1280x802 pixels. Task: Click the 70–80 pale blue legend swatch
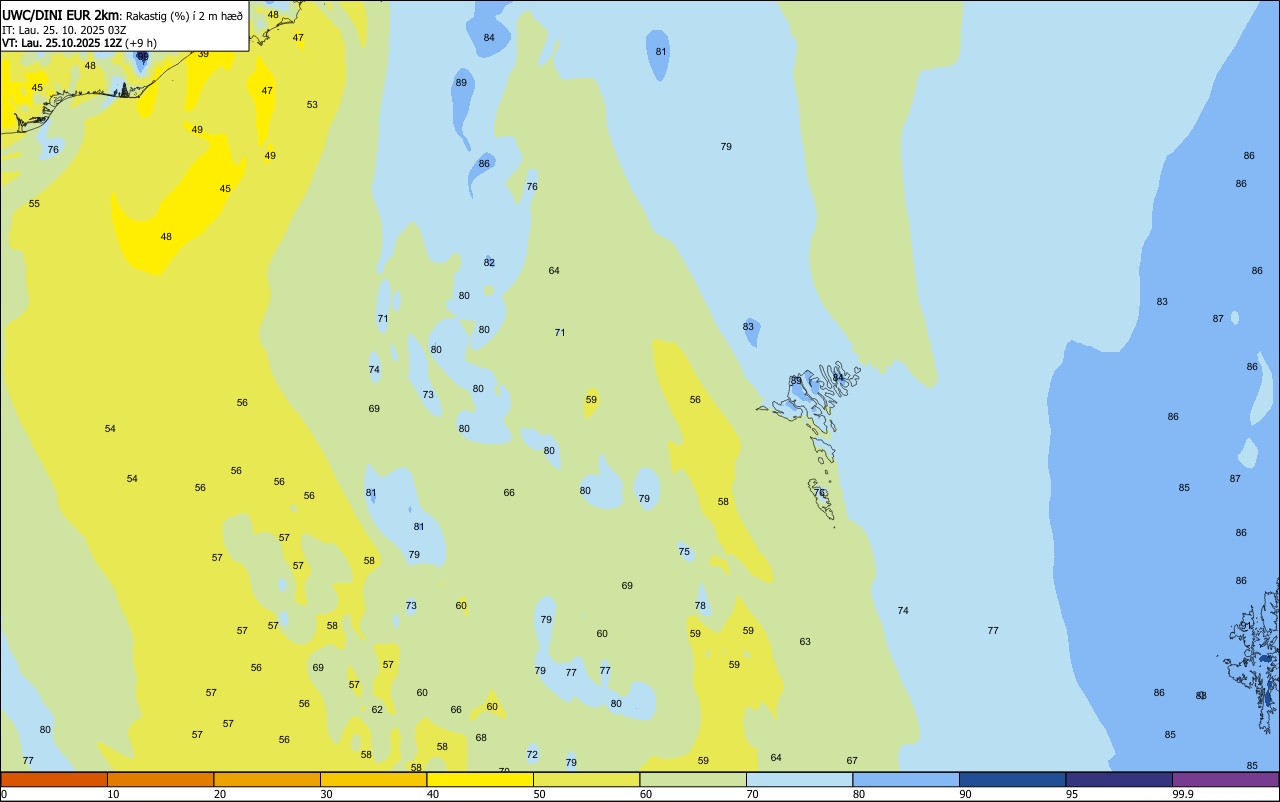click(799, 779)
